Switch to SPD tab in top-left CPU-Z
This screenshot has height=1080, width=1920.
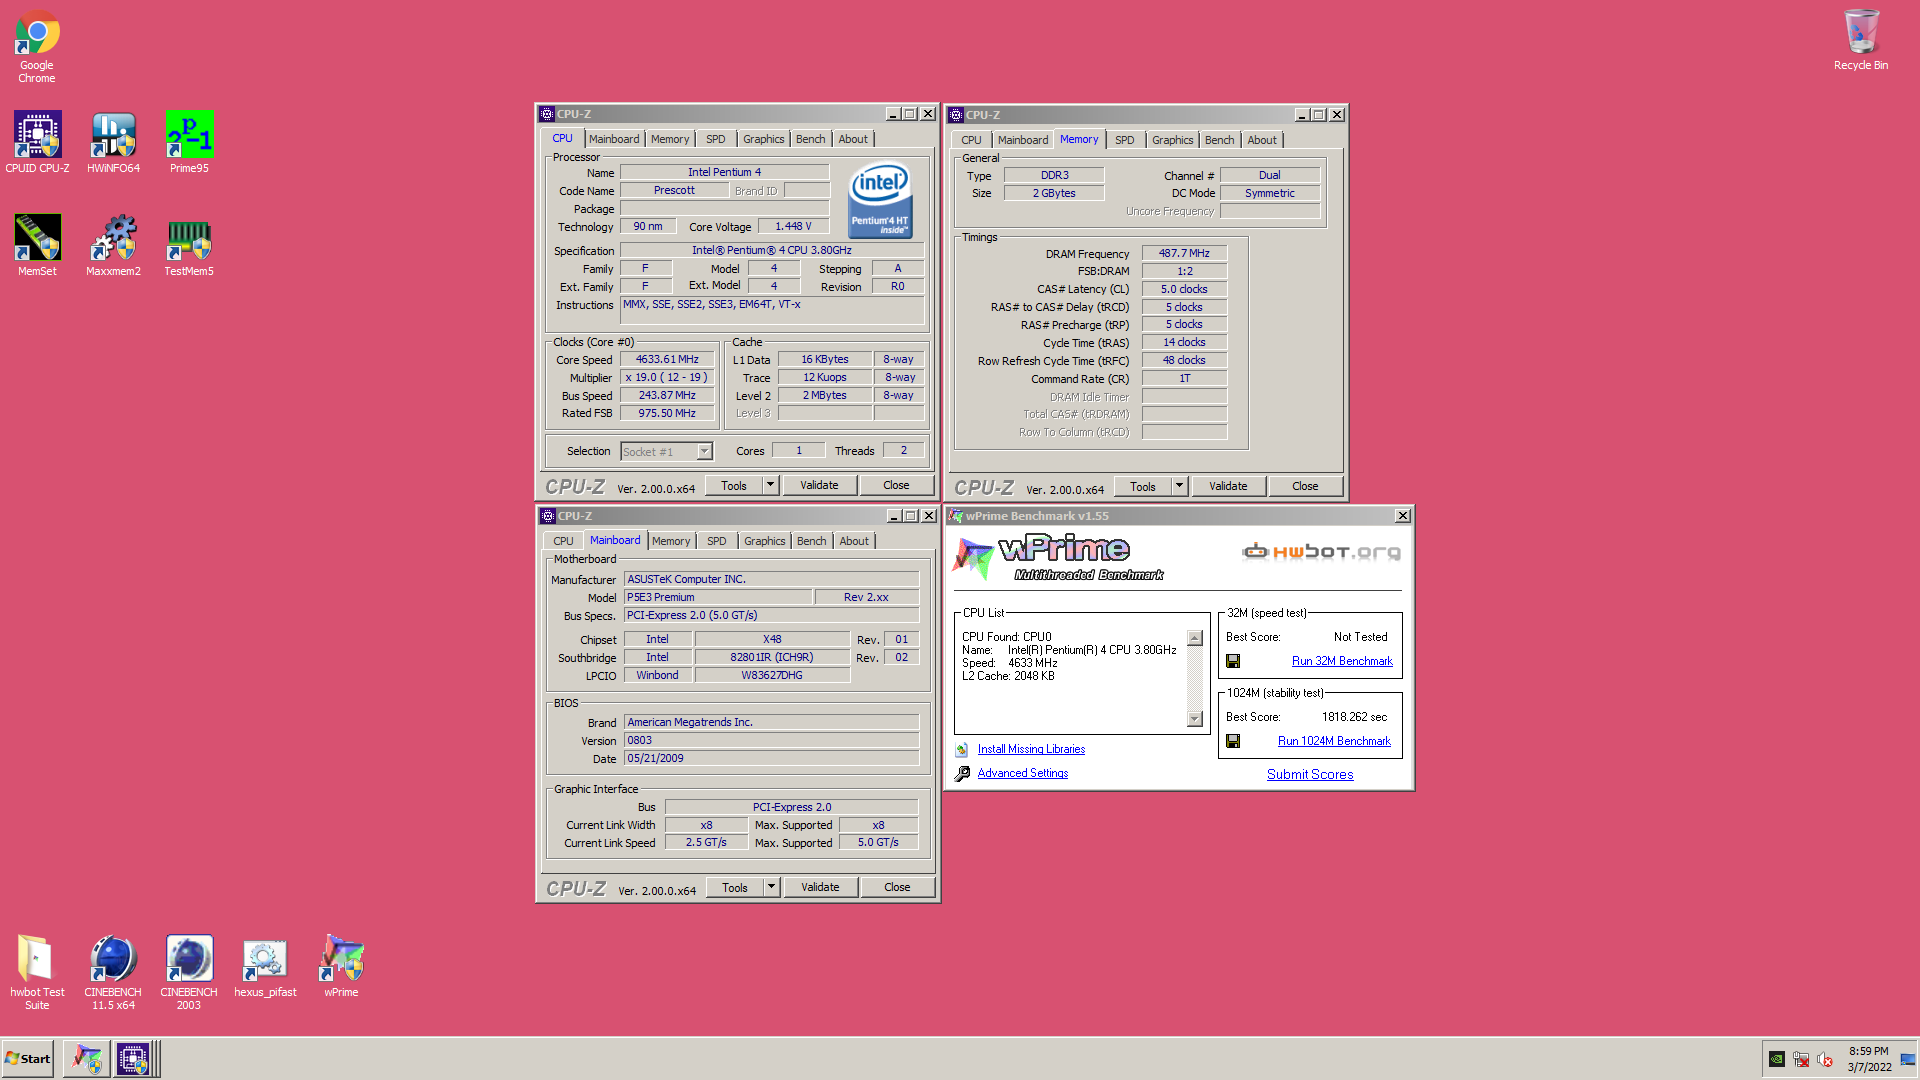click(x=716, y=139)
